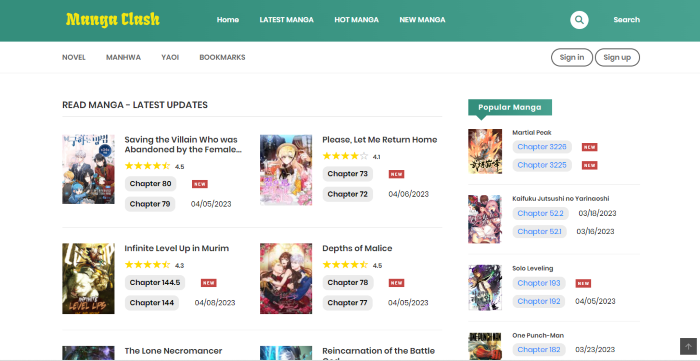This screenshot has width=700, height=361.
Task: Click date 04/05/2023 beside Chapter 79
Action: pos(211,204)
